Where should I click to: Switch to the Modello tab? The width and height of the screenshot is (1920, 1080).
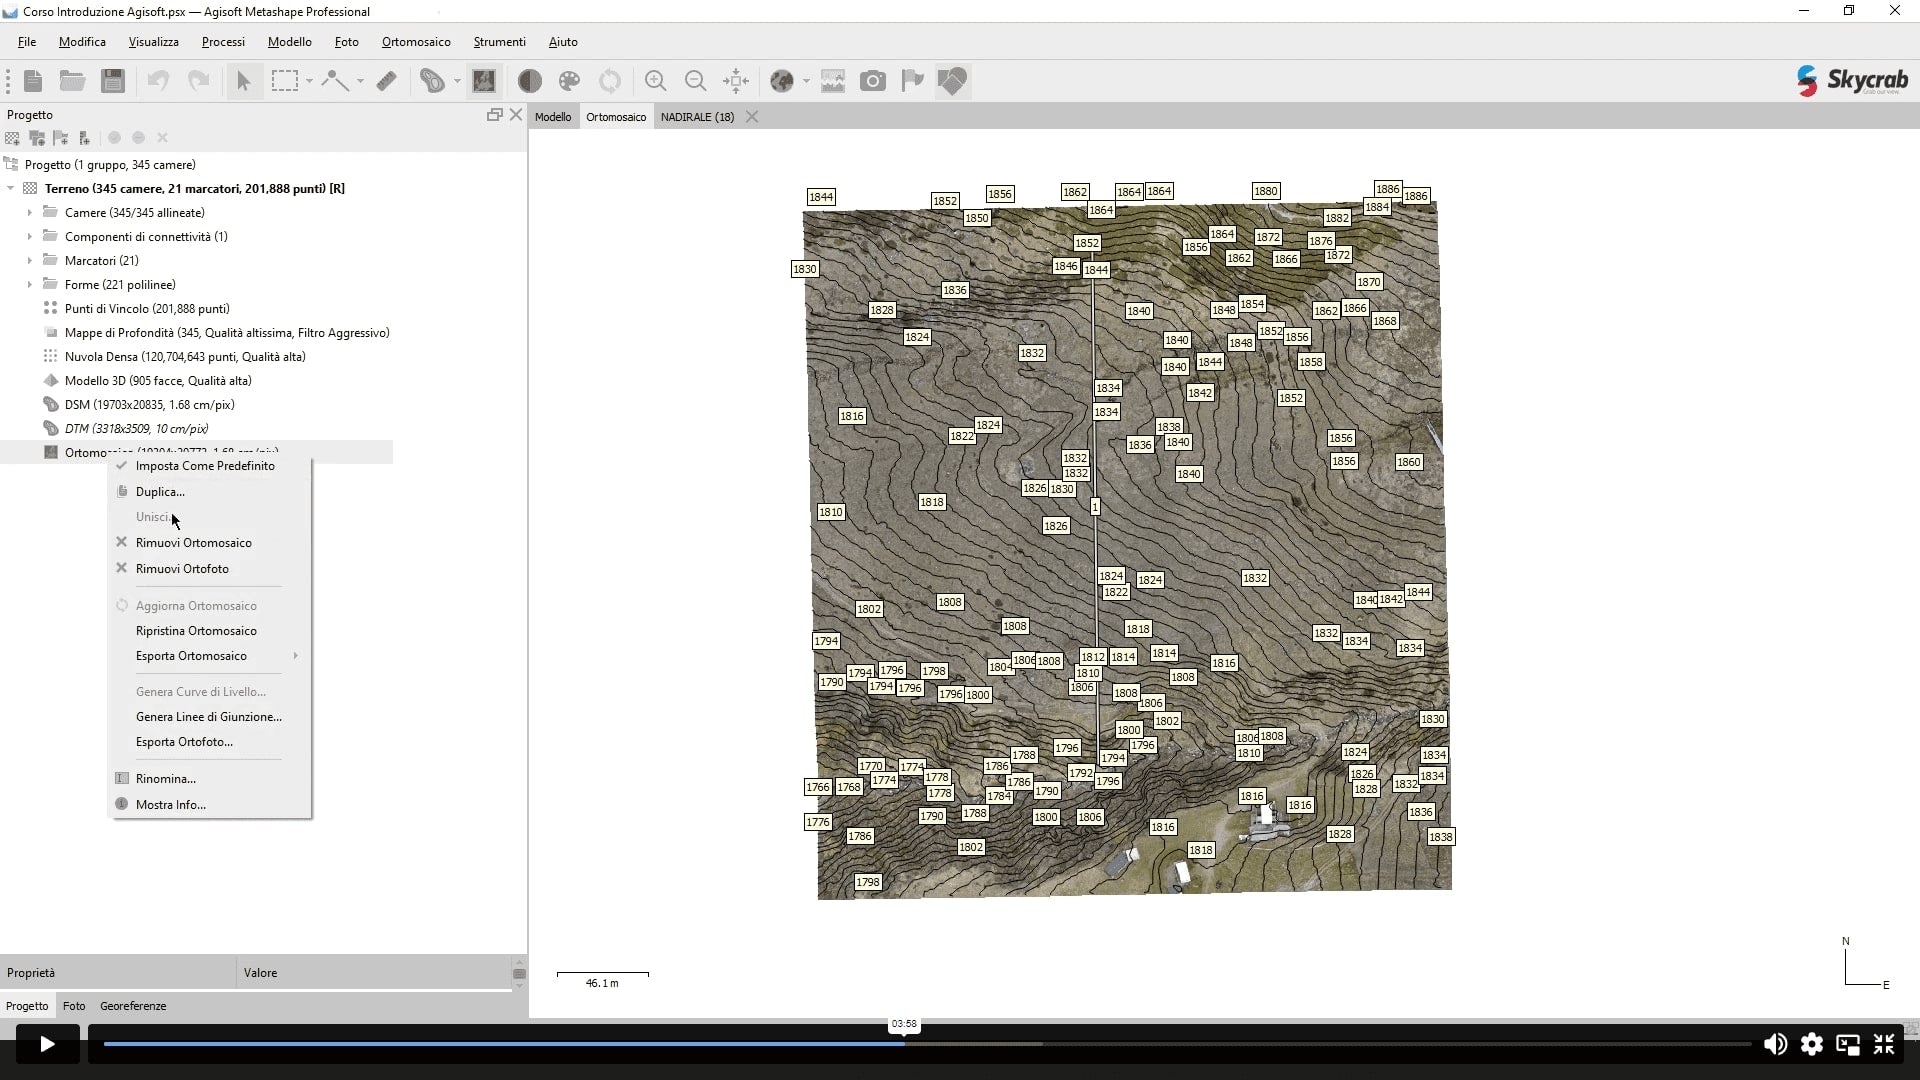552,117
